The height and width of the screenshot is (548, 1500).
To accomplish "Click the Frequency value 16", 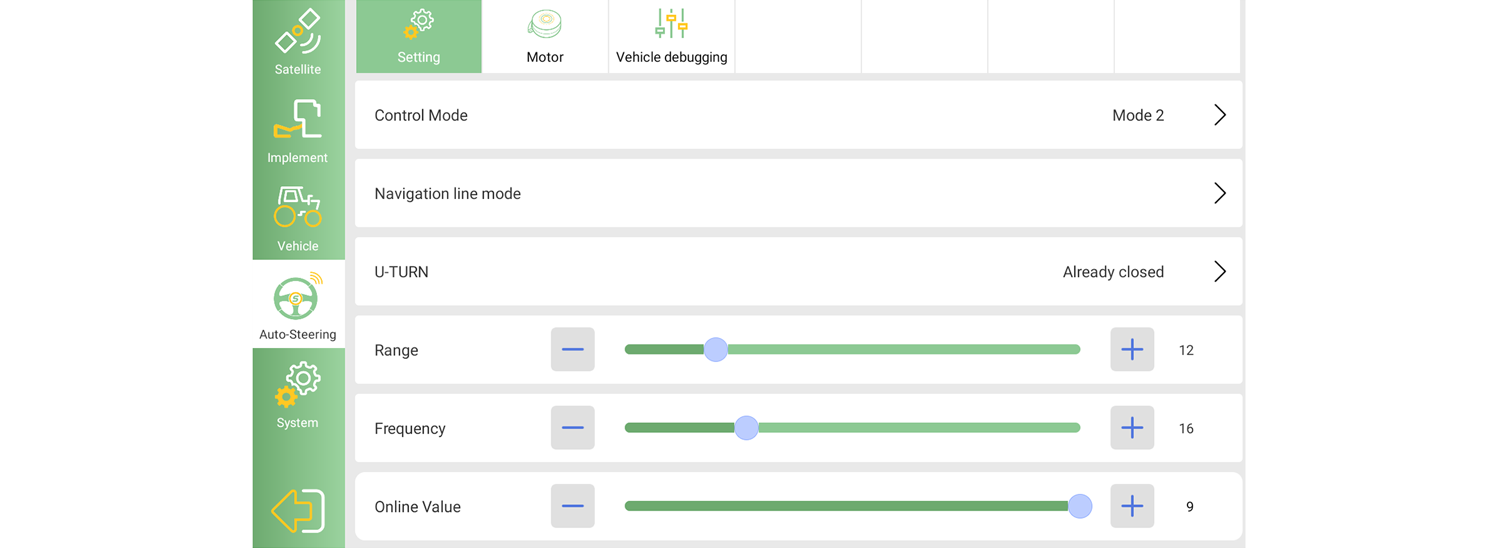I will [x=1186, y=428].
